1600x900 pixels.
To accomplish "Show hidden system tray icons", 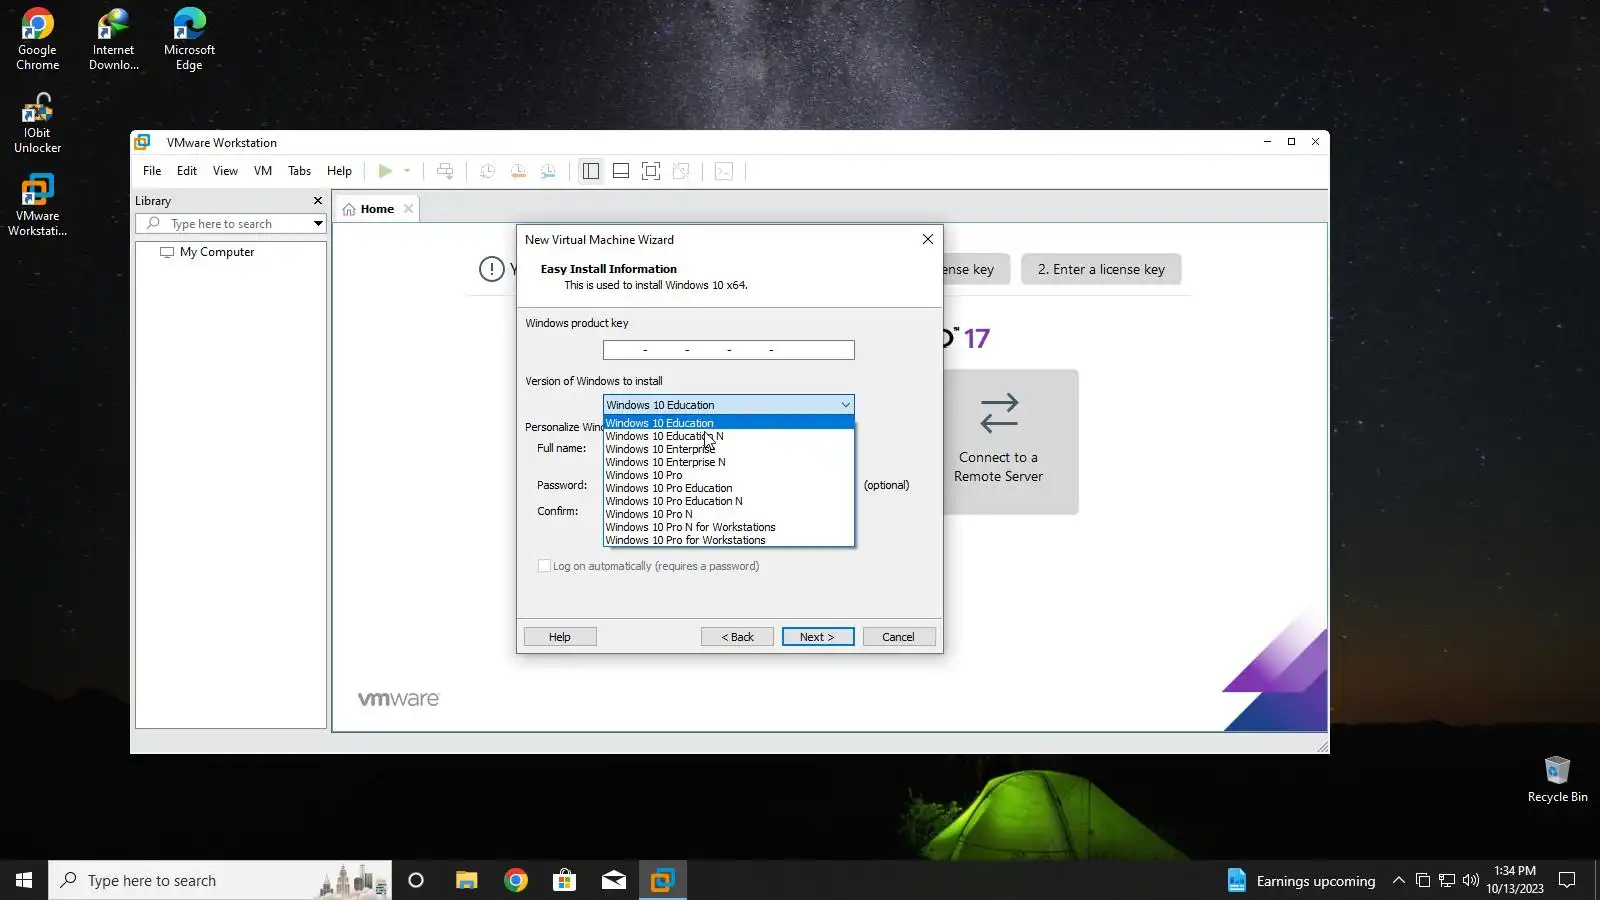I will point(1399,880).
